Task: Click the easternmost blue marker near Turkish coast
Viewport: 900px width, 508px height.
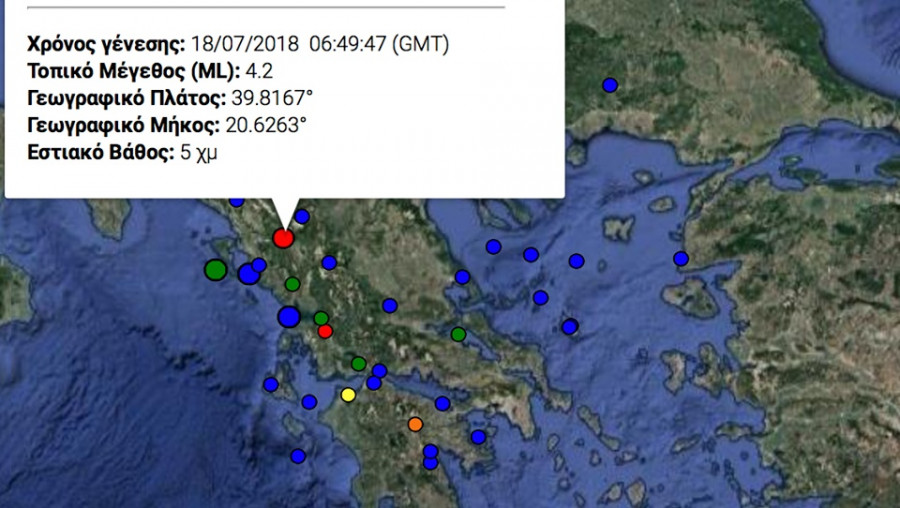Action: point(681,258)
